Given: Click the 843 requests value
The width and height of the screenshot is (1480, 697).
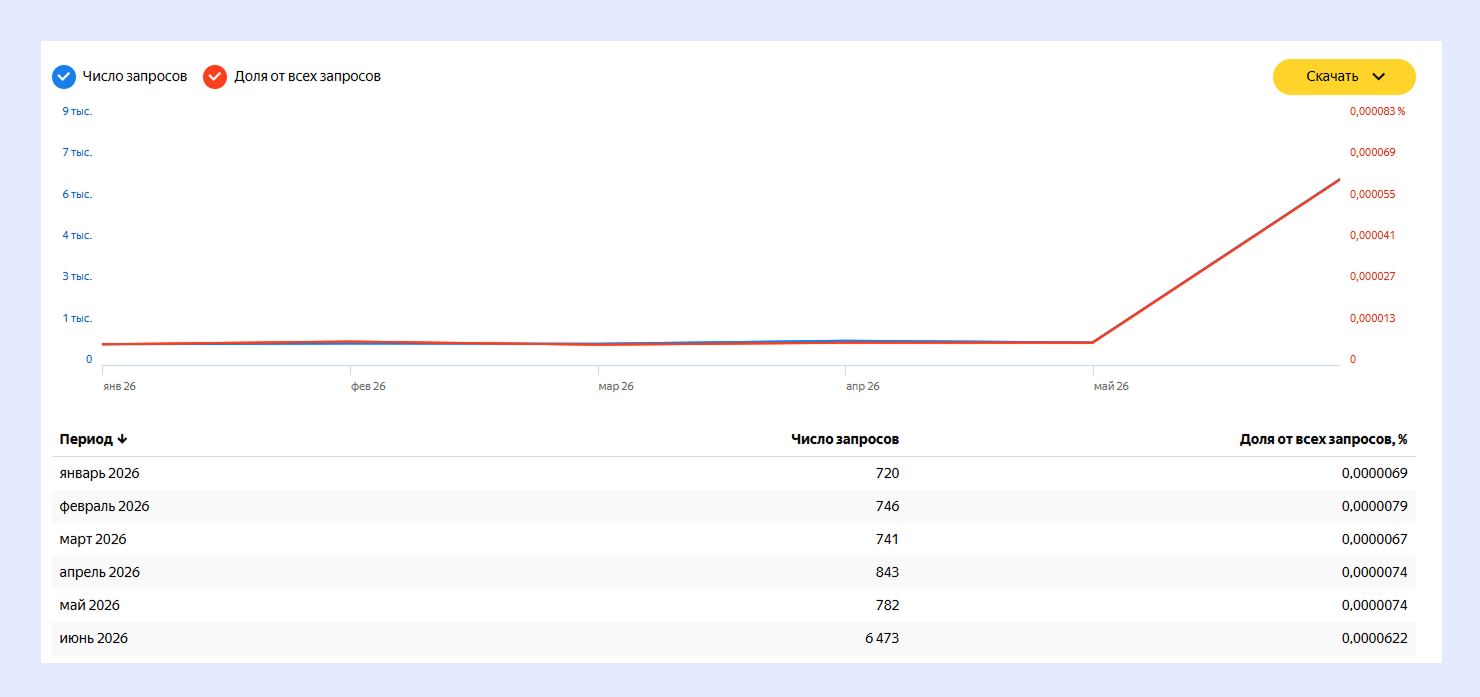Looking at the screenshot, I should [x=887, y=572].
